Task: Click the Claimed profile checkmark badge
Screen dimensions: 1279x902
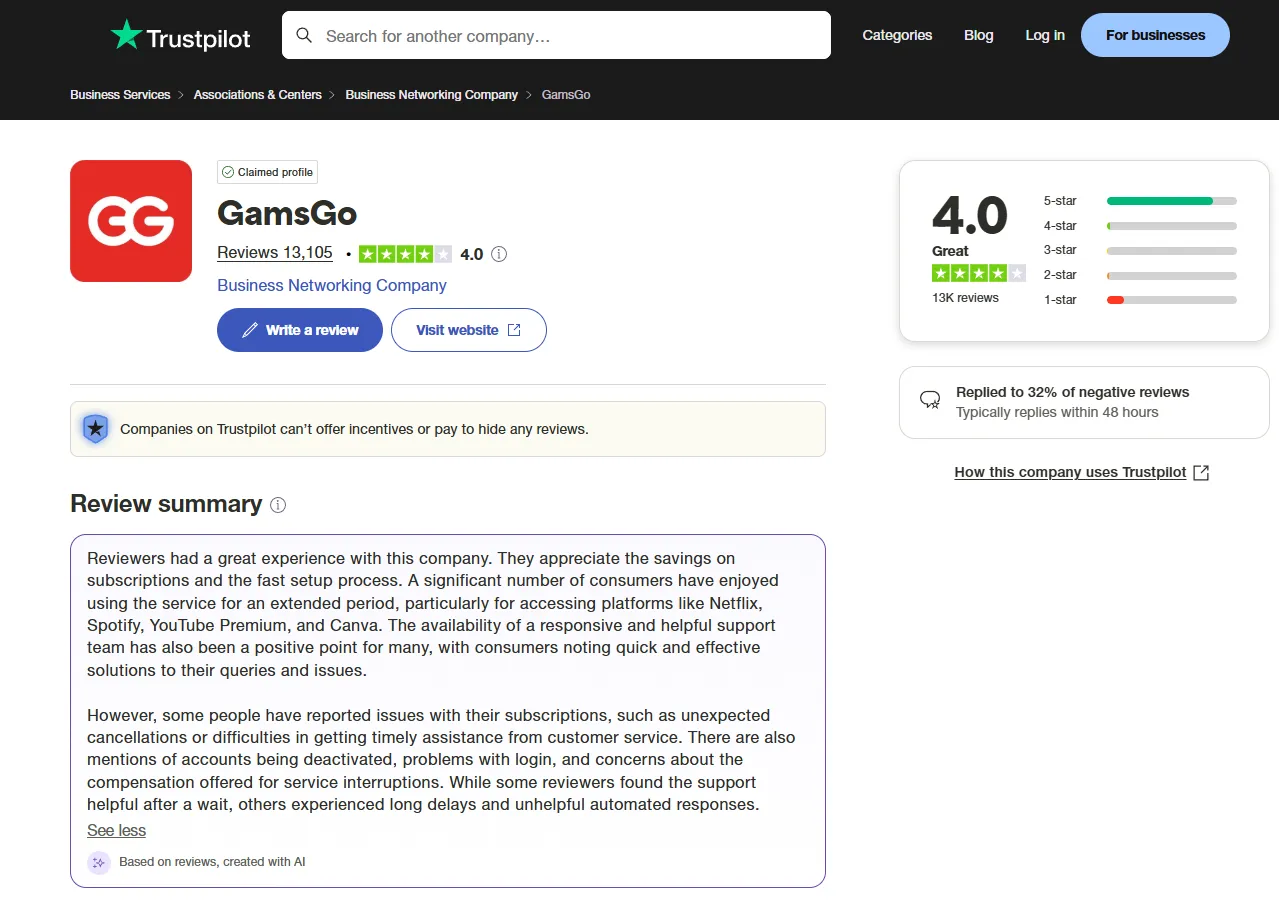Action: click(267, 172)
